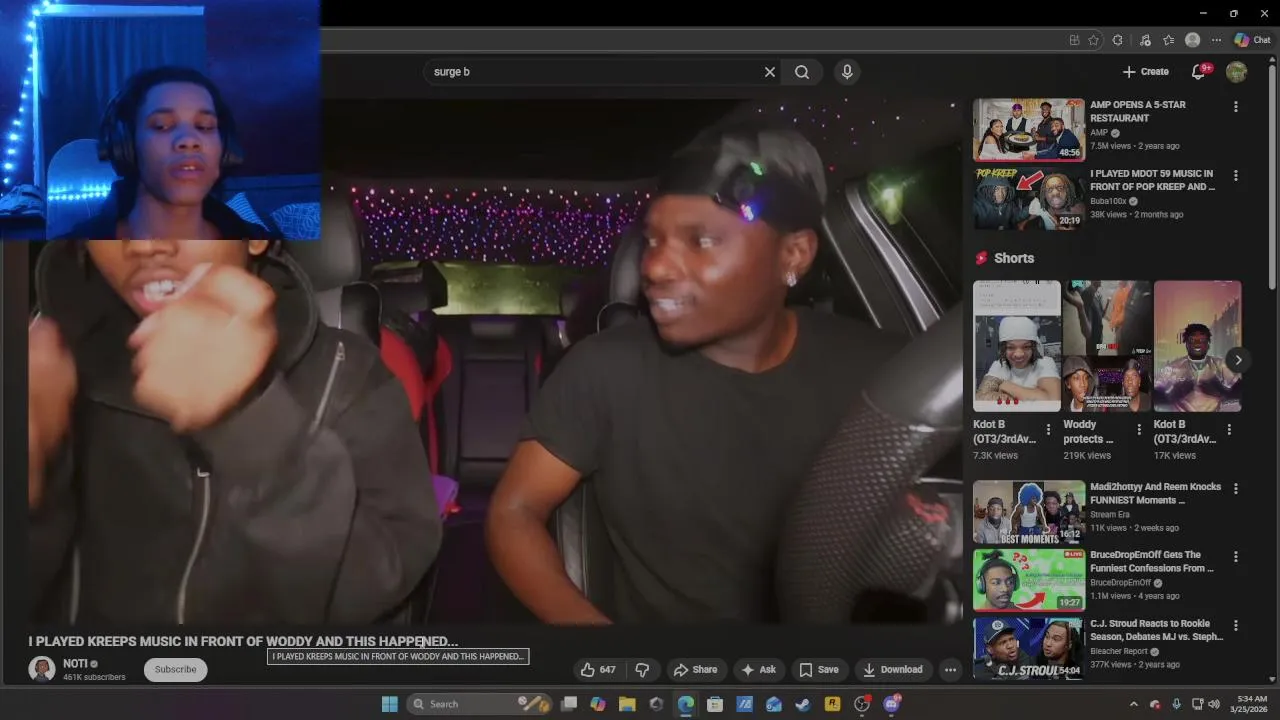This screenshot has height=720, width=1280.
Task: Open 'I PLAYED MDOT 59 MUSIC' title
Action: pyautogui.click(x=1153, y=180)
